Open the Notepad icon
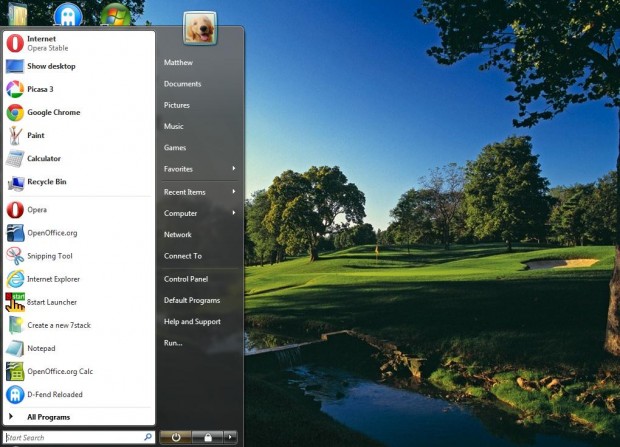This screenshot has width=620, height=447. tap(15, 349)
